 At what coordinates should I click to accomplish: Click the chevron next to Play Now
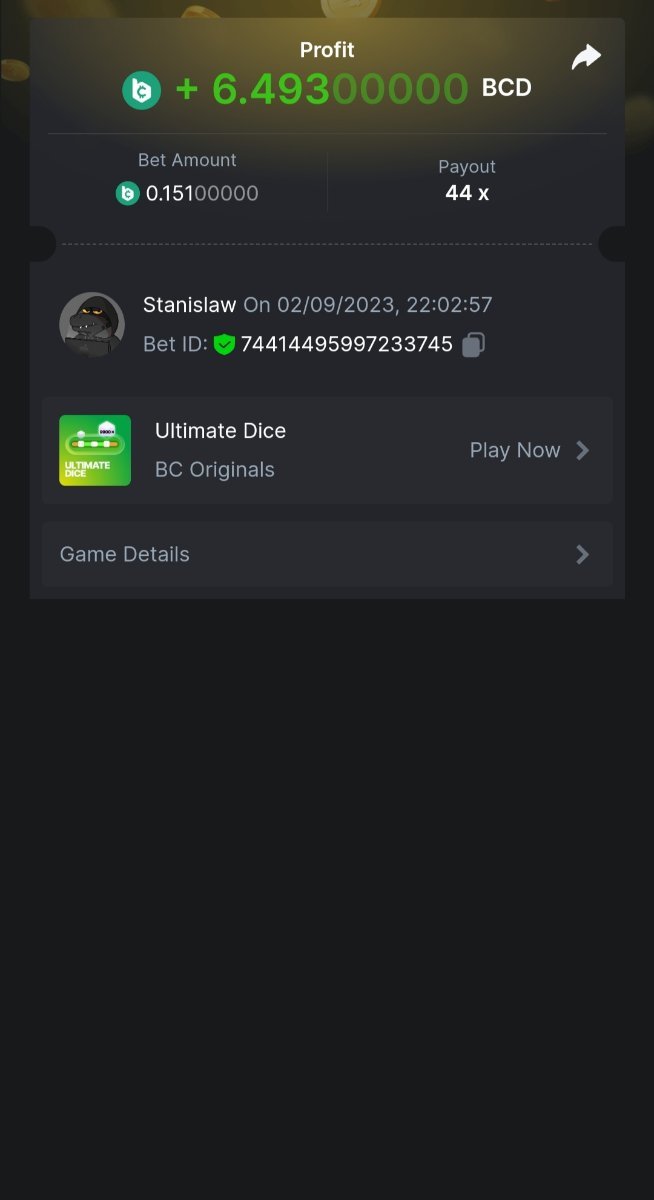pyautogui.click(x=583, y=450)
